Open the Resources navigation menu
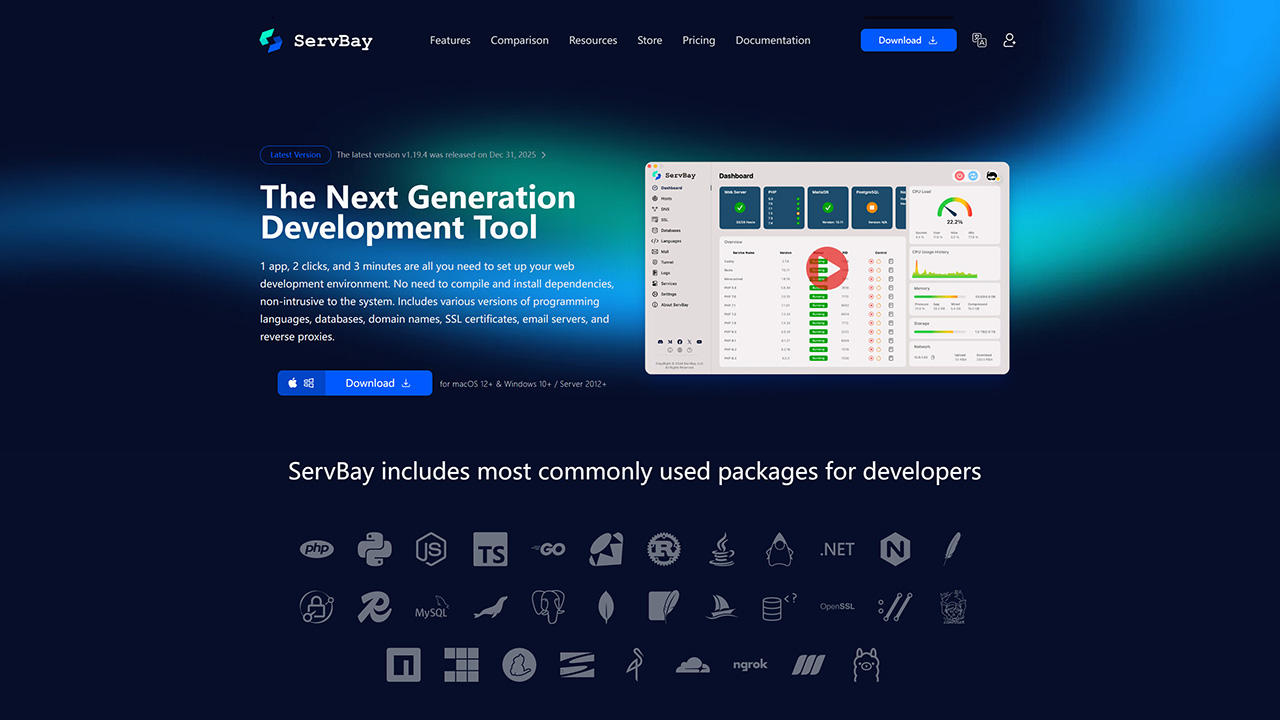Viewport: 1280px width, 720px height. (593, 41)
